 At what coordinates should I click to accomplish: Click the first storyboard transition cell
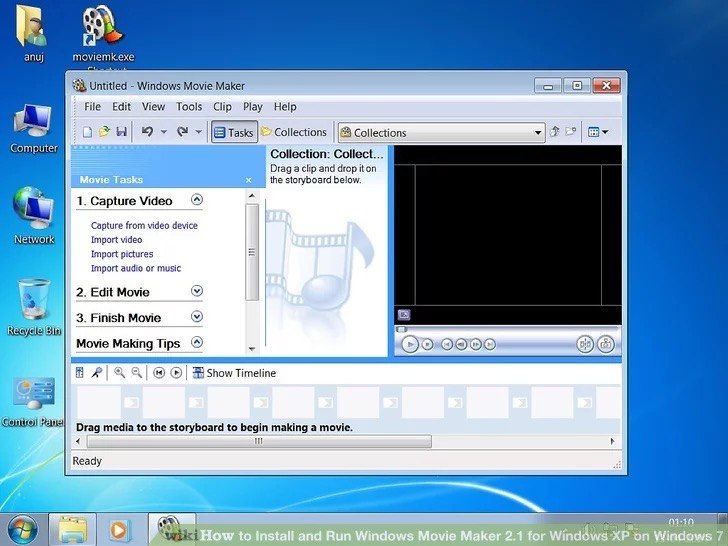click(x=131, y=403)
